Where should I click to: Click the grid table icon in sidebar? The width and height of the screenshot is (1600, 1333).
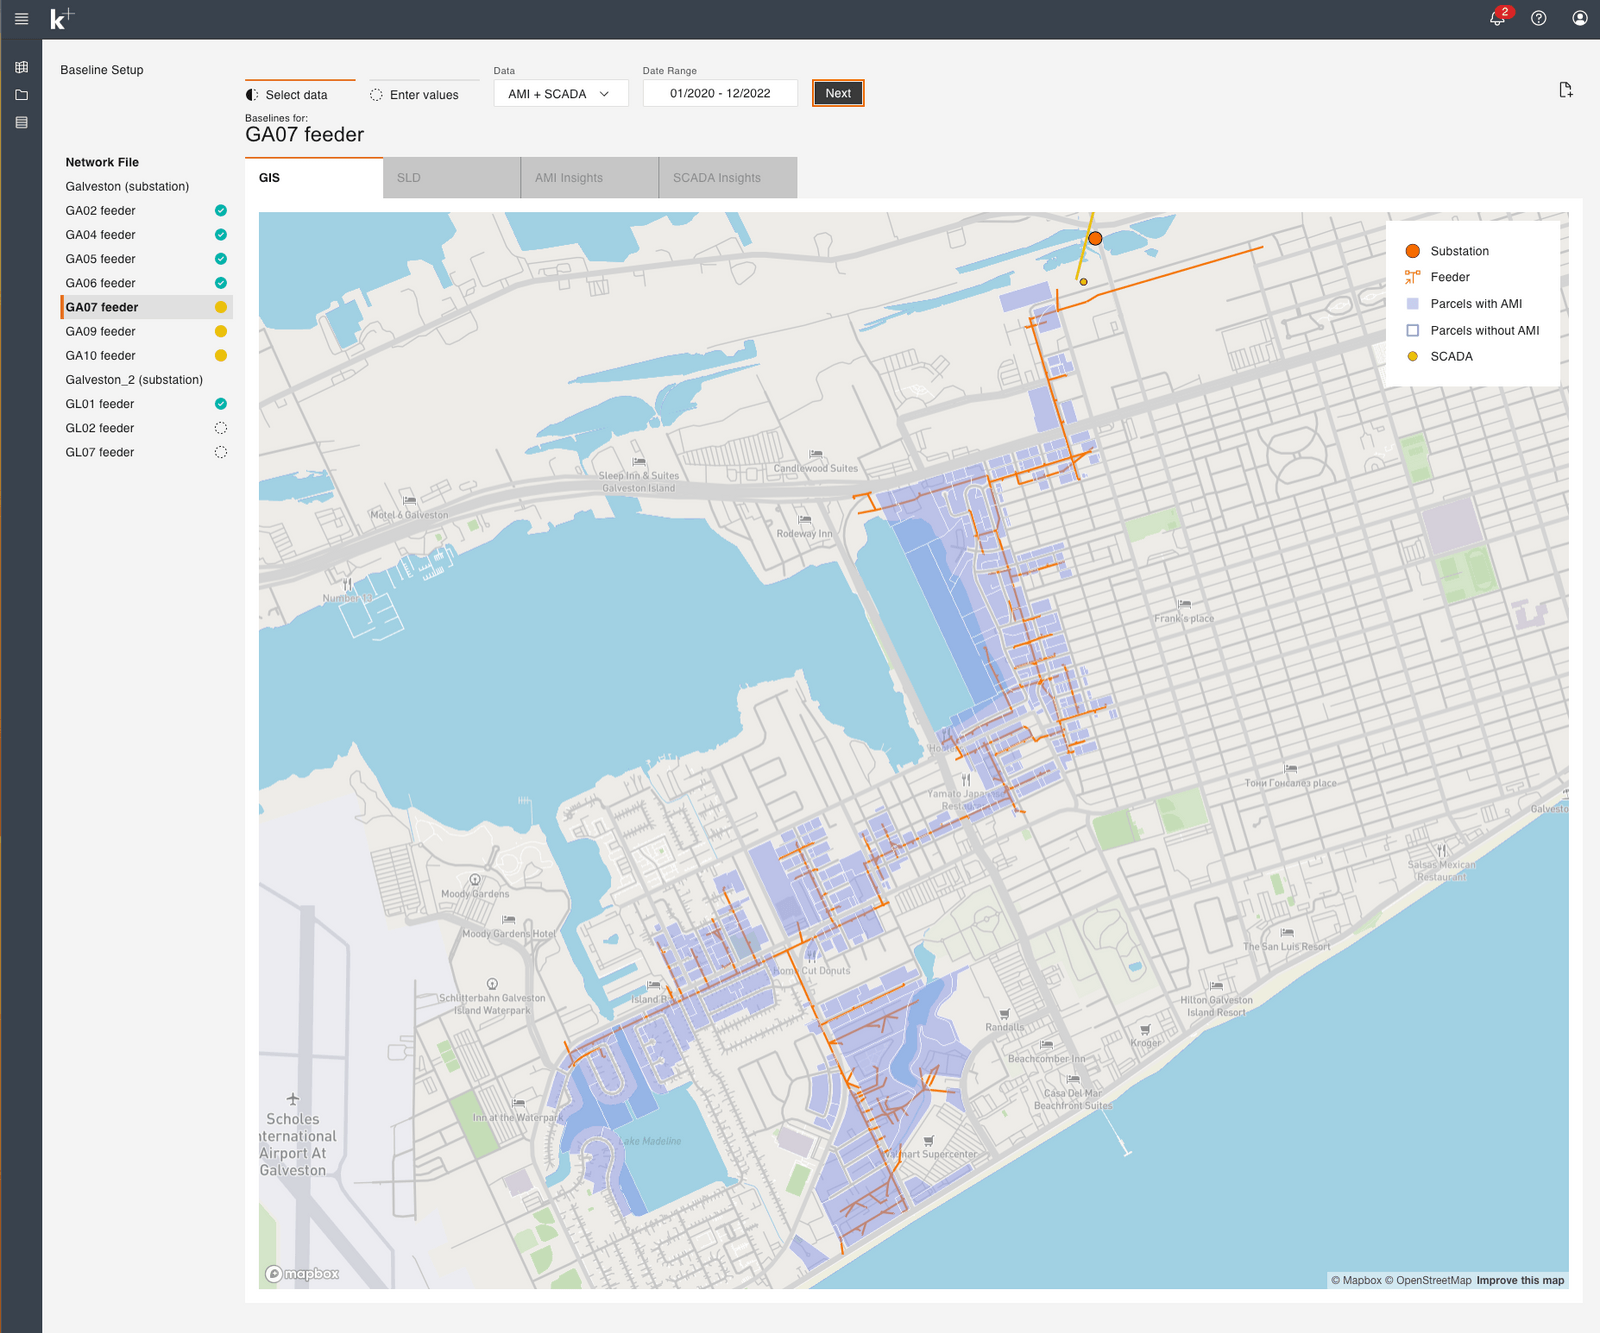pos(21,67)
